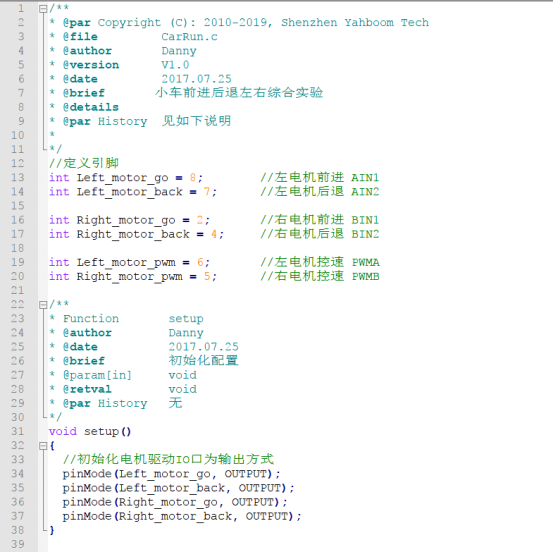Click the history text 见如下说明
The image size is (554, 552).
pyautogui.click(x=196, y=121)
